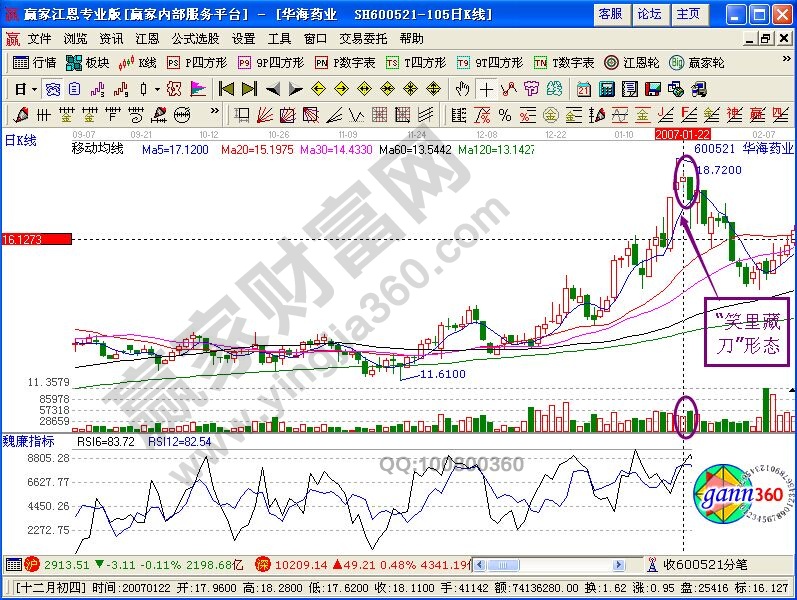
Task: Step forward using the black right triangle icon
Action: coord(295,90)
